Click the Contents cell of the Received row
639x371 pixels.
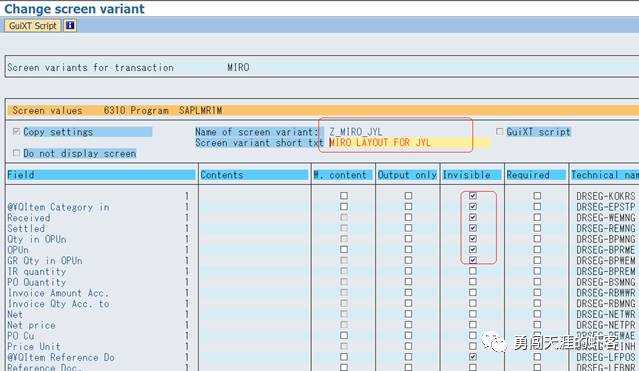pos(255,217)
